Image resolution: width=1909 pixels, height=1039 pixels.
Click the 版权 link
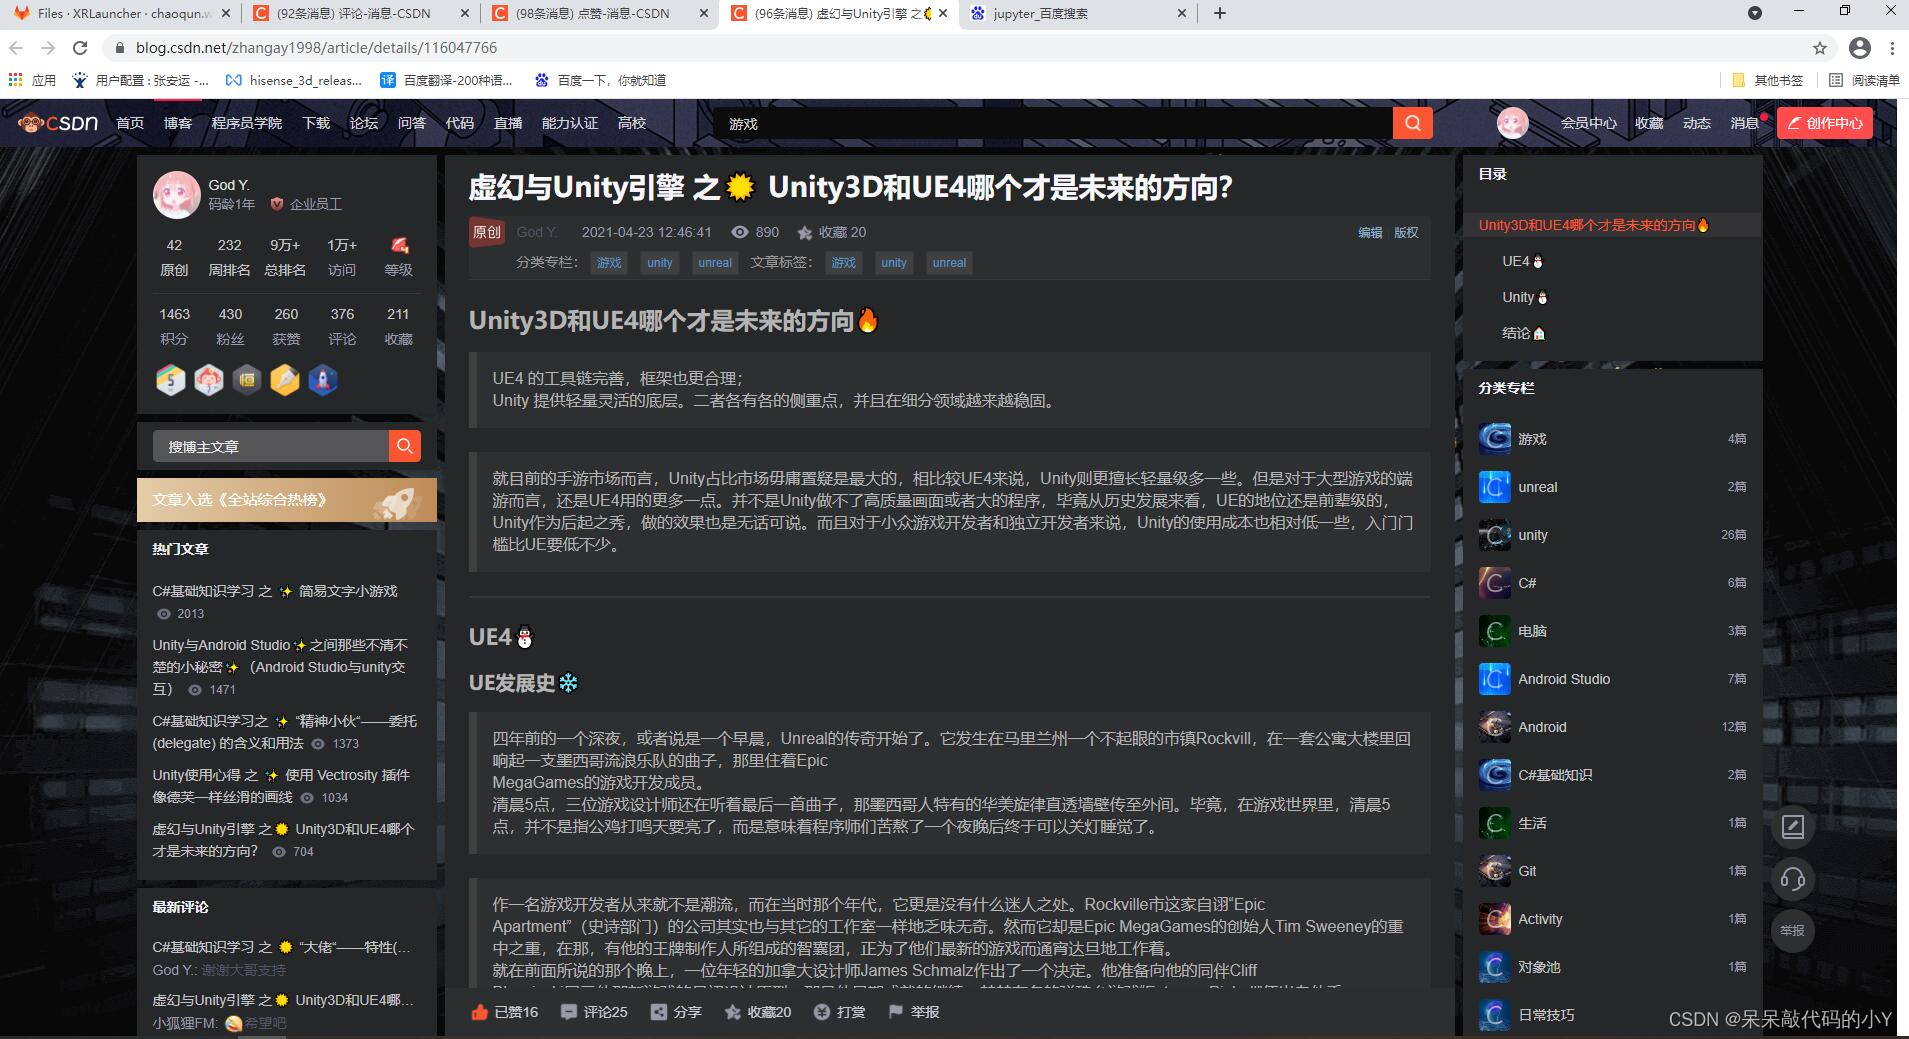[x=1406, y=232]
